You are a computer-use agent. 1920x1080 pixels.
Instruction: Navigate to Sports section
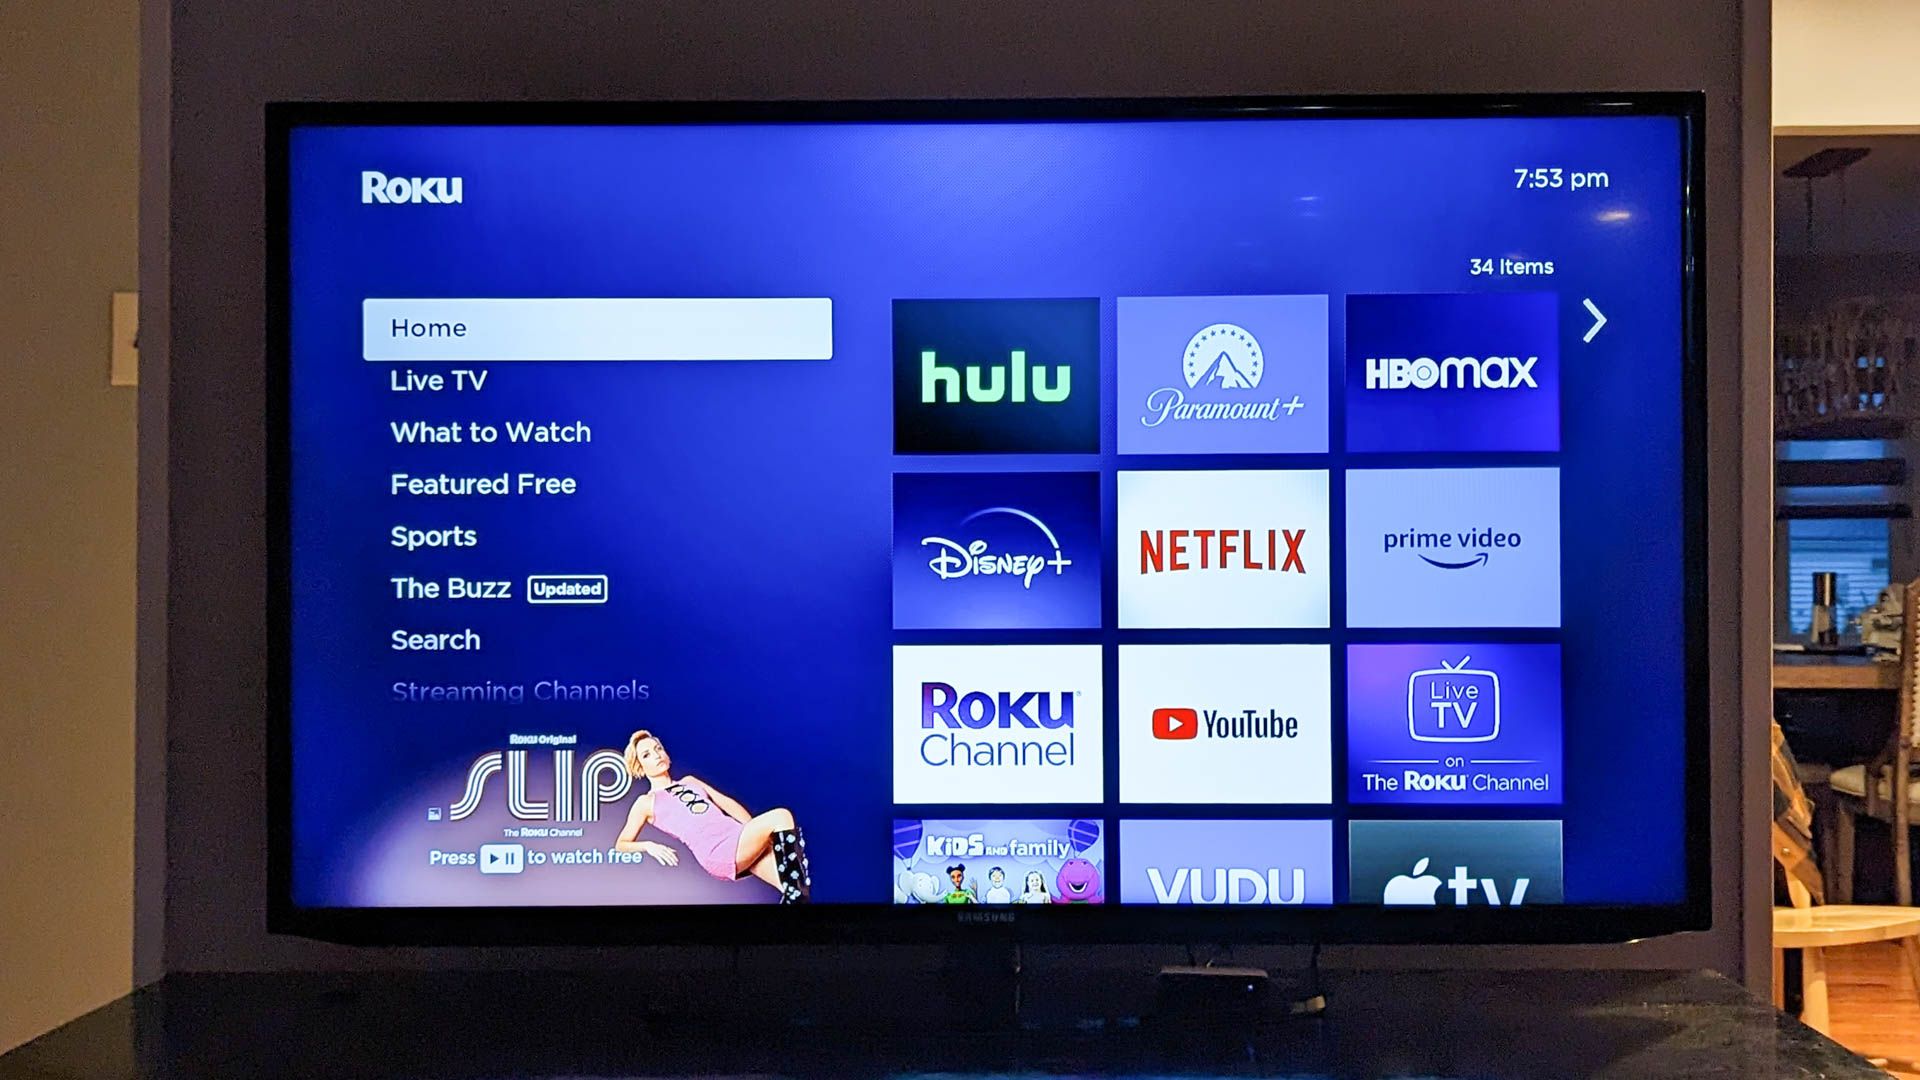tap(436, 535)
